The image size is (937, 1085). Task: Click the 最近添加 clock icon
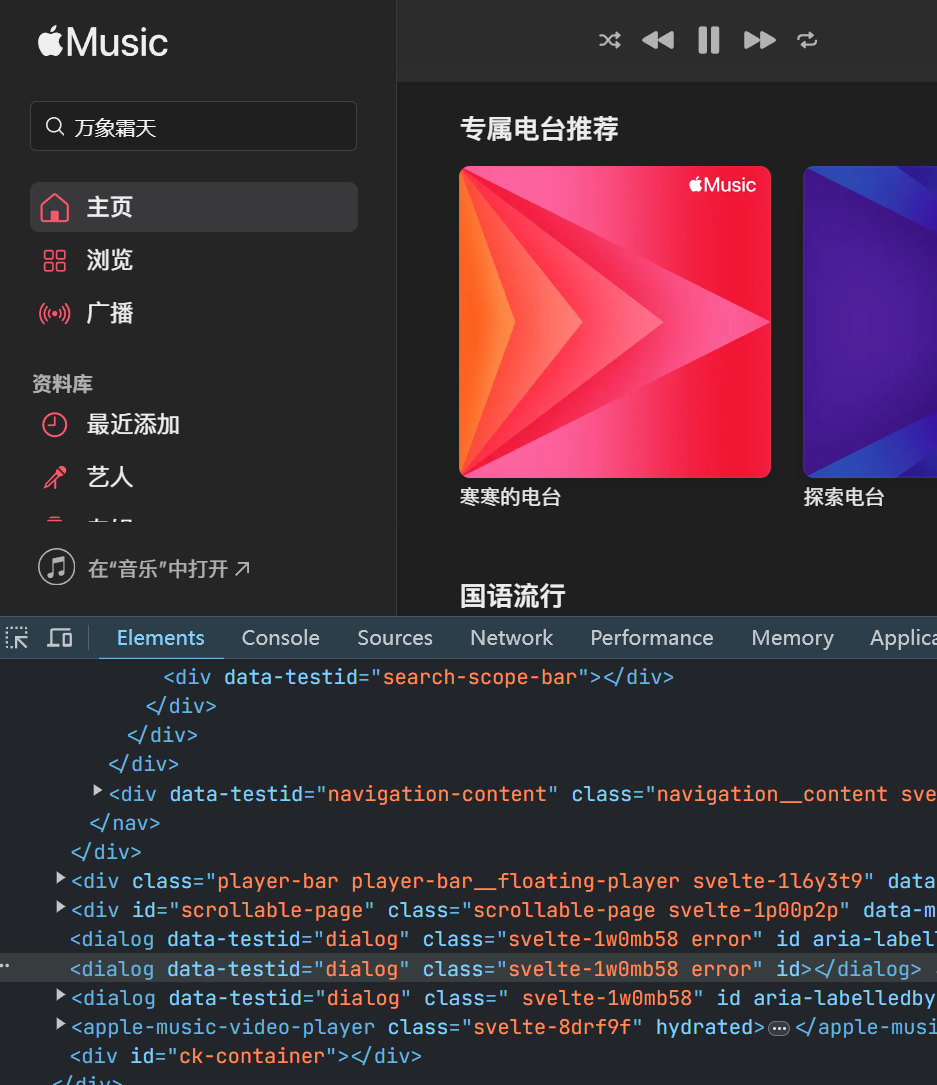(x=55, y=424)
